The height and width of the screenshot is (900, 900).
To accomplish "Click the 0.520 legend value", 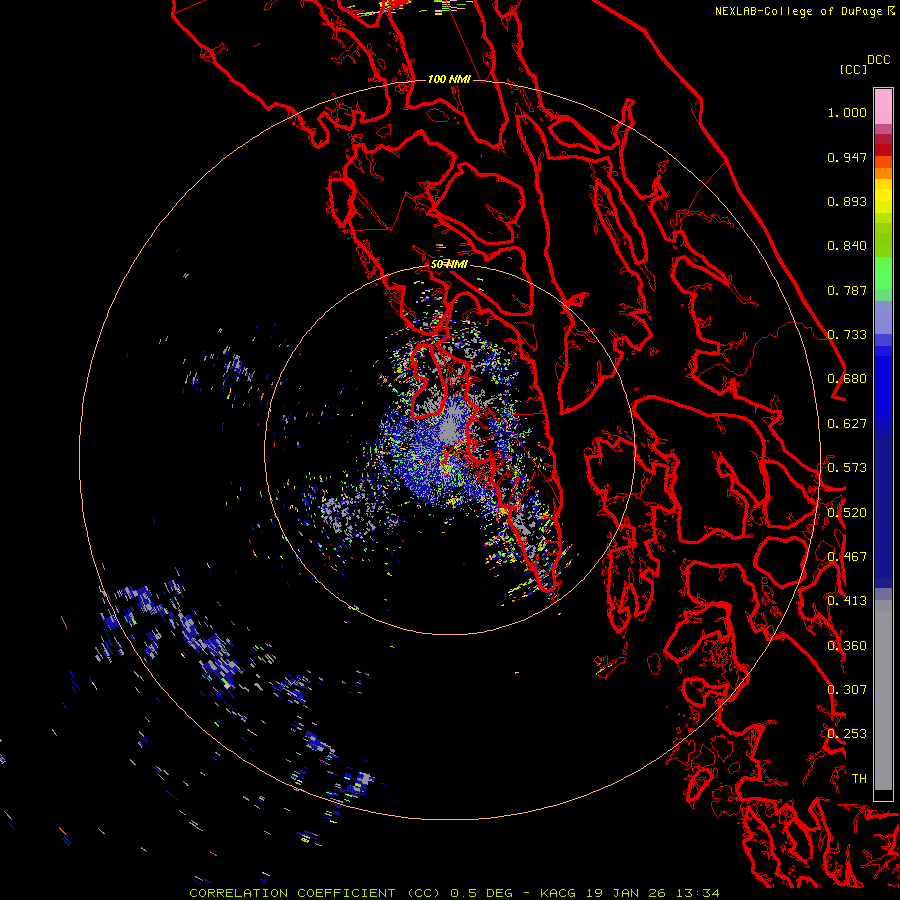I will point(847,513).
